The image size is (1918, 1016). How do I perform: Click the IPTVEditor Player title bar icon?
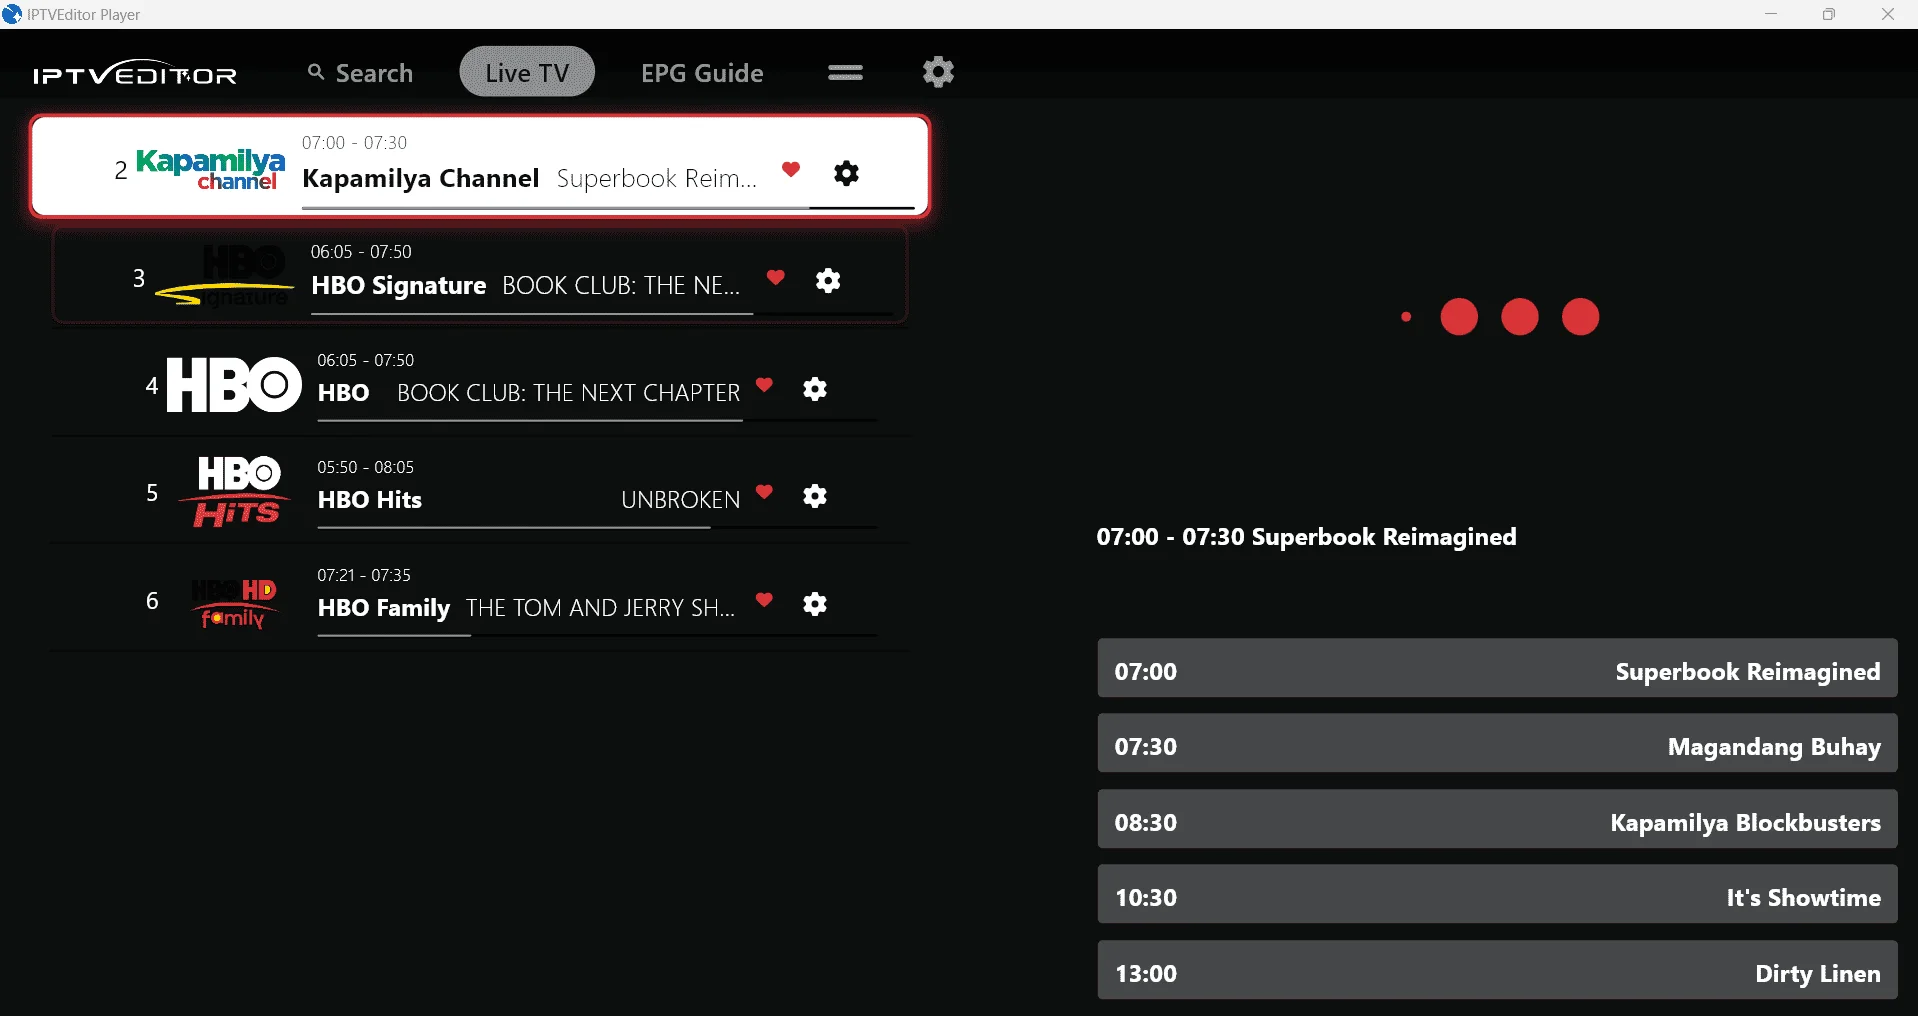click(x=12, y=14)
